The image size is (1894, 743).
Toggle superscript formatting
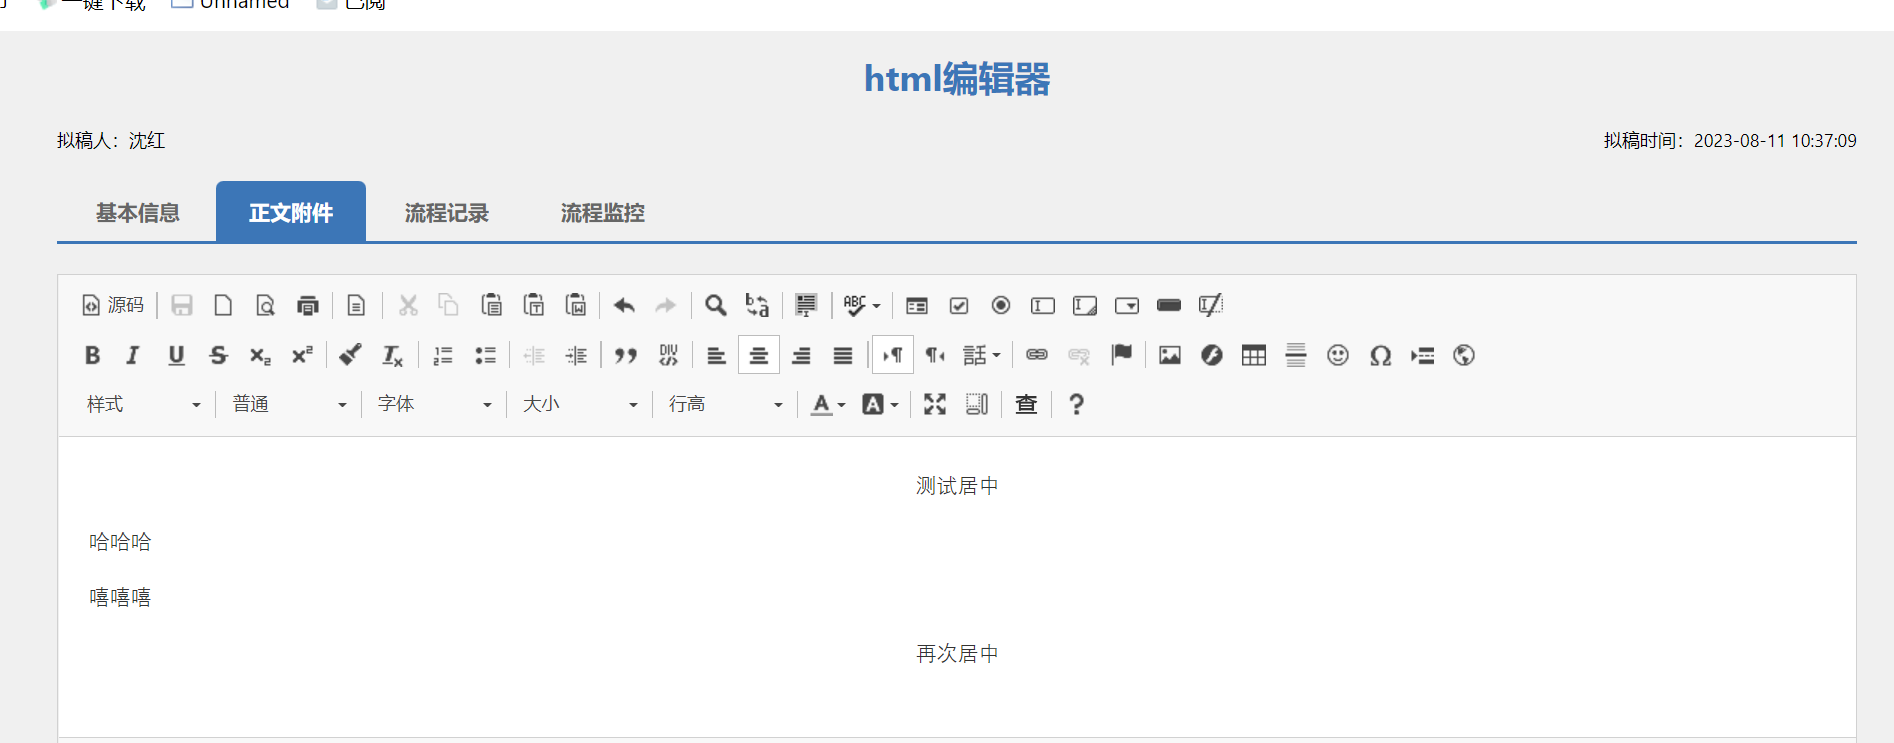302,355
